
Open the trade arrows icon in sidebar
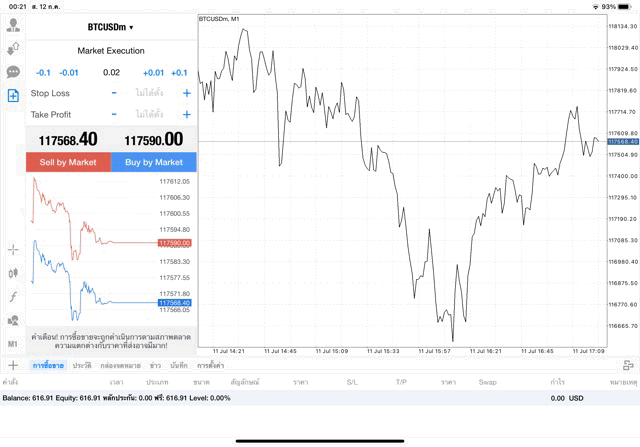tap(13, 46)
